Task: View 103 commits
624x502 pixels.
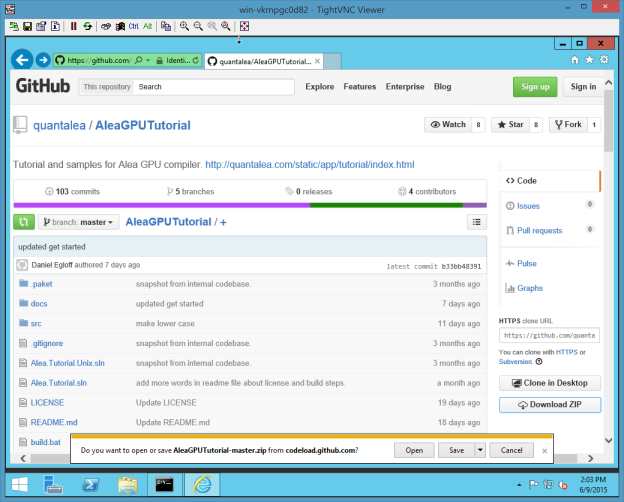Action: pos(72,191)
